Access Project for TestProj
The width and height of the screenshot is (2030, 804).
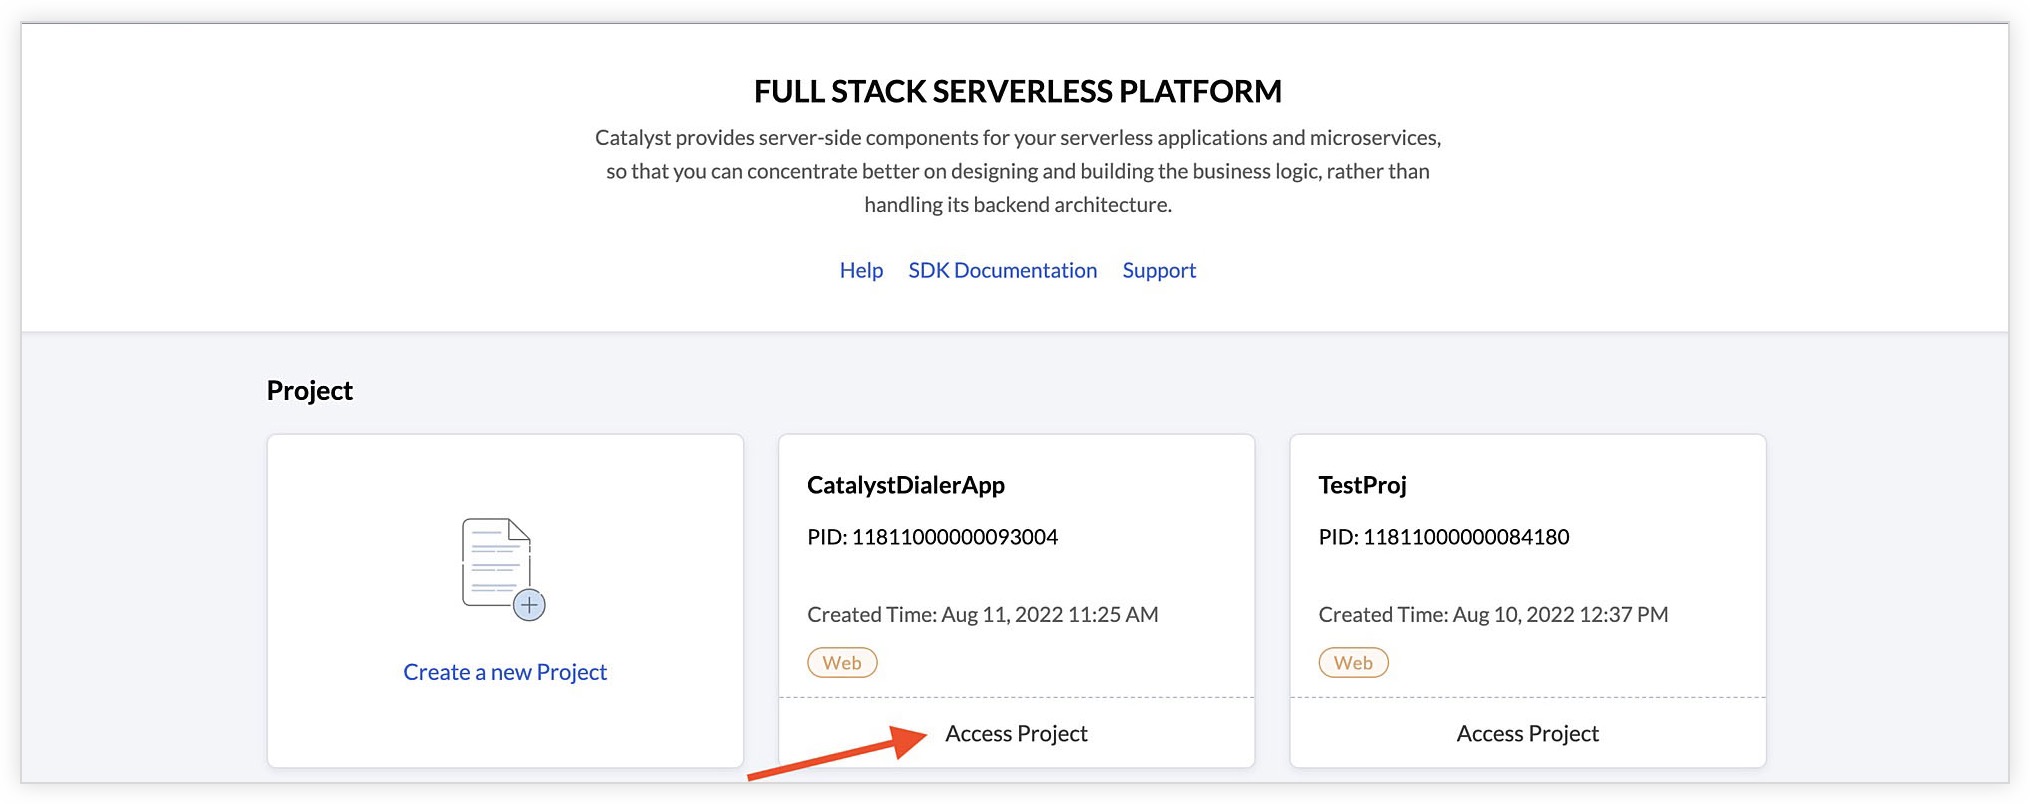point(1527,733)
